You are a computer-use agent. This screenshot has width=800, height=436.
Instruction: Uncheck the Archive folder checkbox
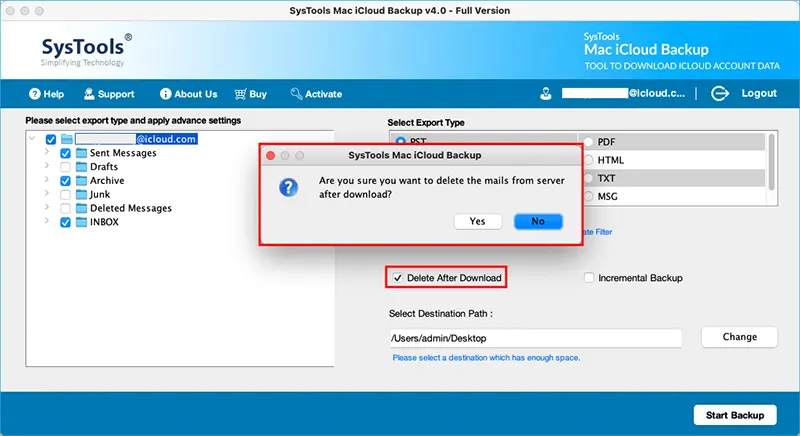[65, 181]
